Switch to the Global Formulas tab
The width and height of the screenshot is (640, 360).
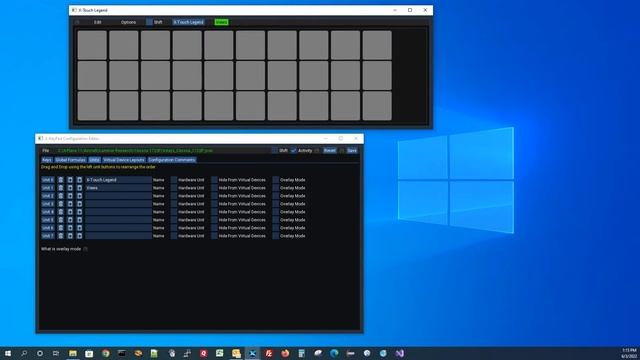pos(70,160)
